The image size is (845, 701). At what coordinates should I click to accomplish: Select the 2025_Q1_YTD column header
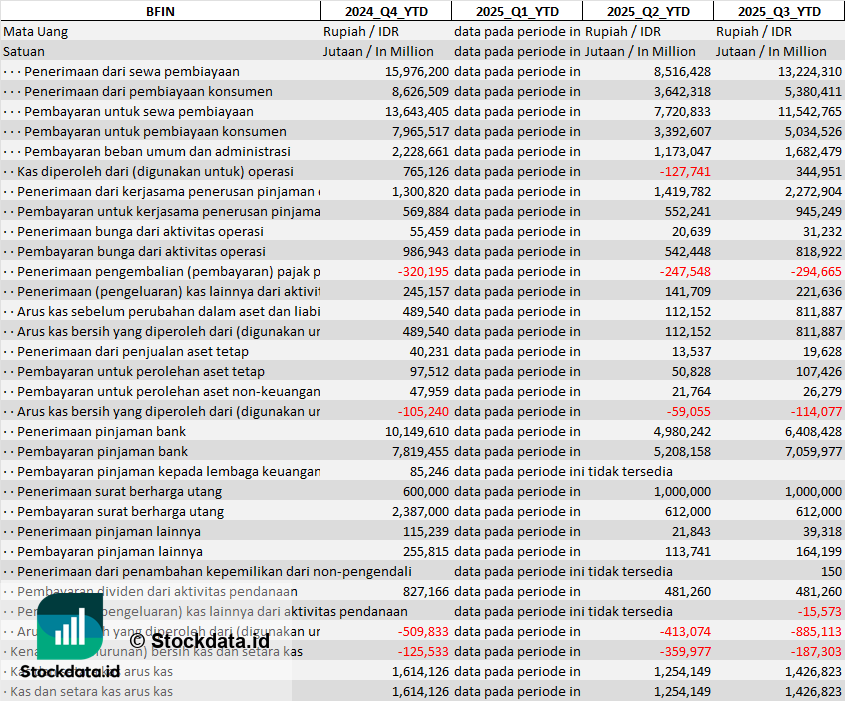517,11
